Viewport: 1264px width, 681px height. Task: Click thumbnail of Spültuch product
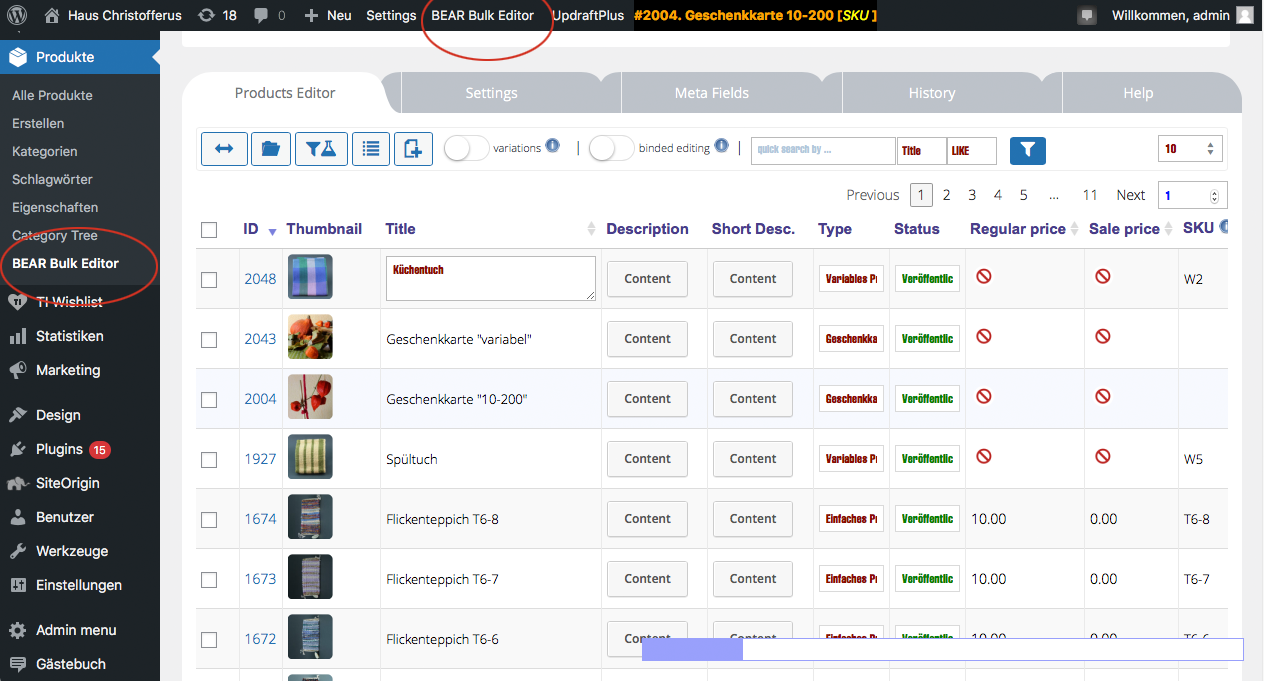(310, 457)
